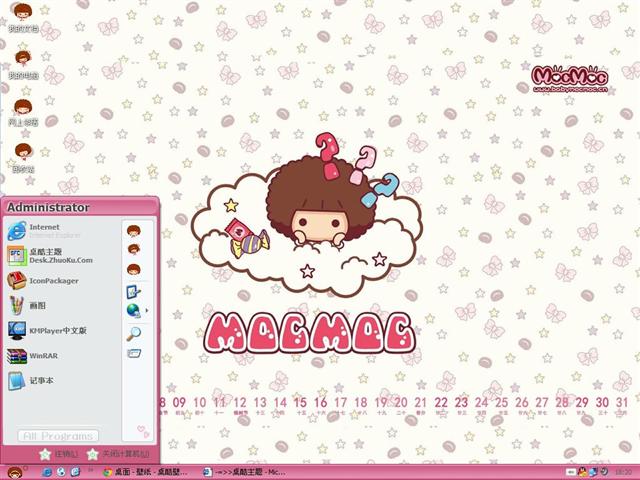Click the system tray clock

[x=623, y=472]
